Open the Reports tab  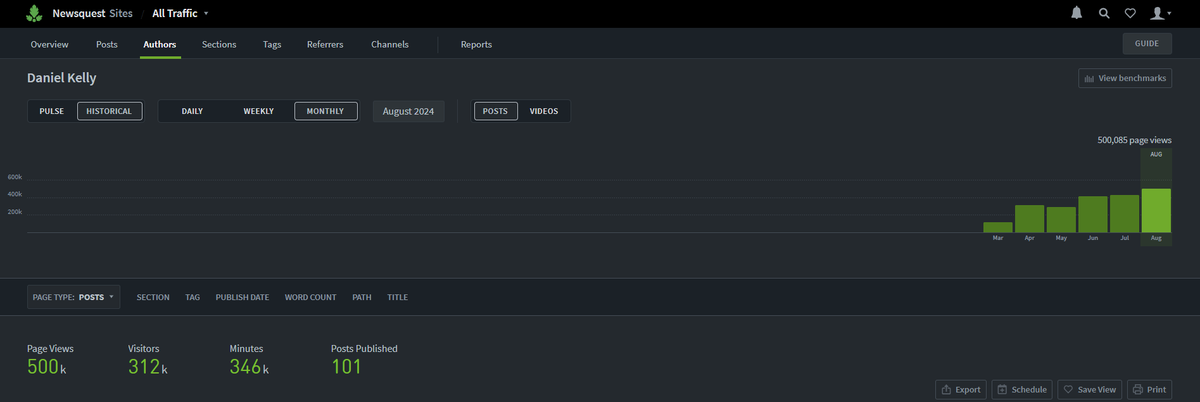(476, 45)
